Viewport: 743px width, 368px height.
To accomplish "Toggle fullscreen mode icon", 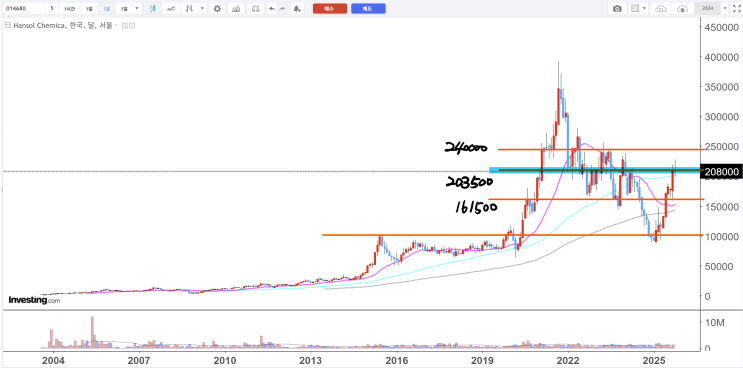I will pyautogui.click(x=736, y=9).
